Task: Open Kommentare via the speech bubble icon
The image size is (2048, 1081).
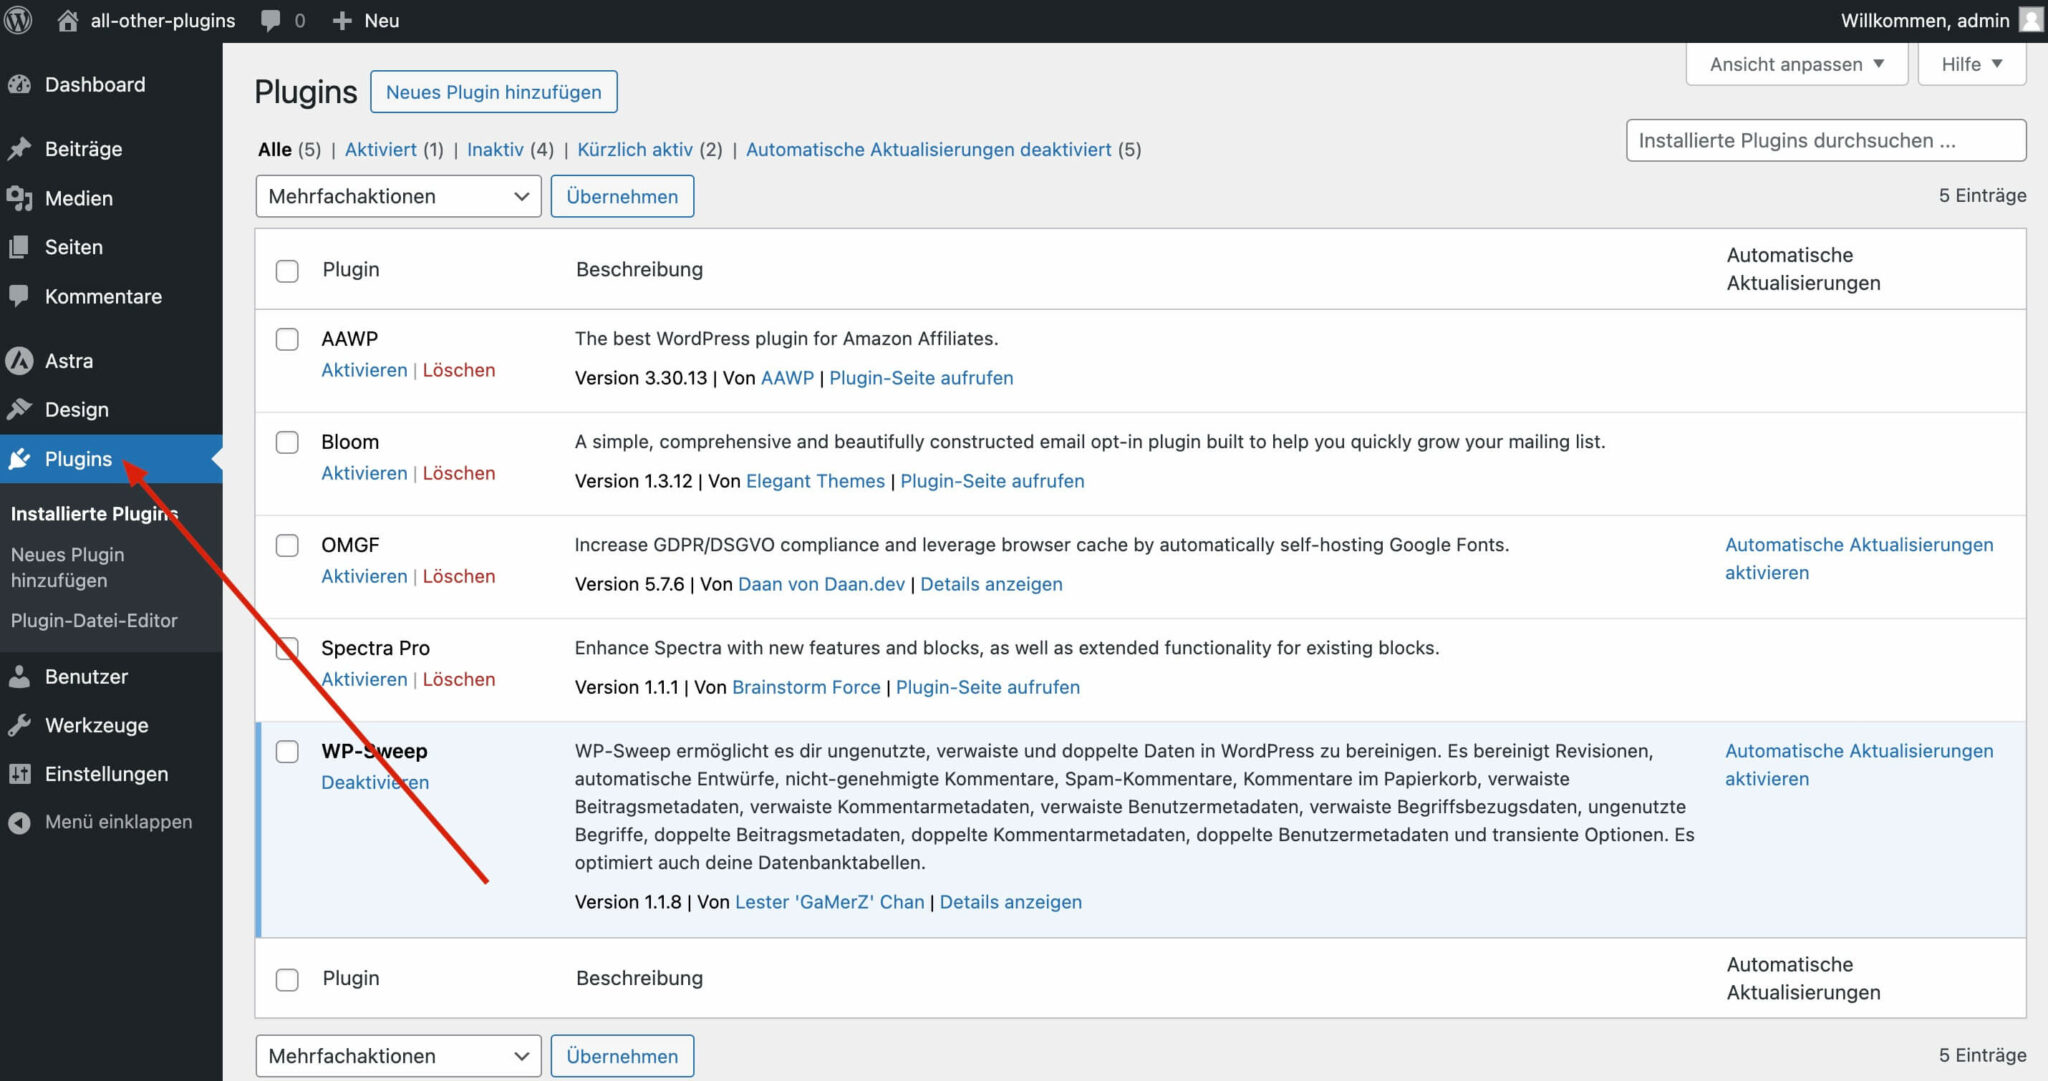Action: pos(20,296)
